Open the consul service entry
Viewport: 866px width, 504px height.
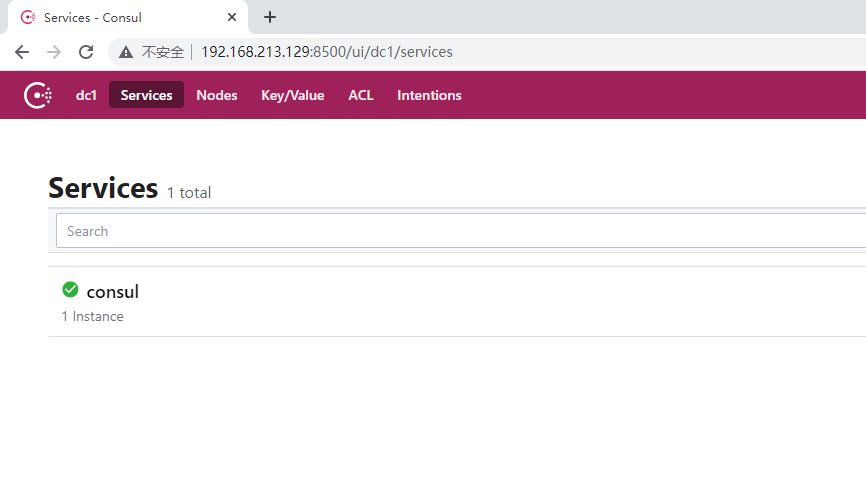coord(113,291)
